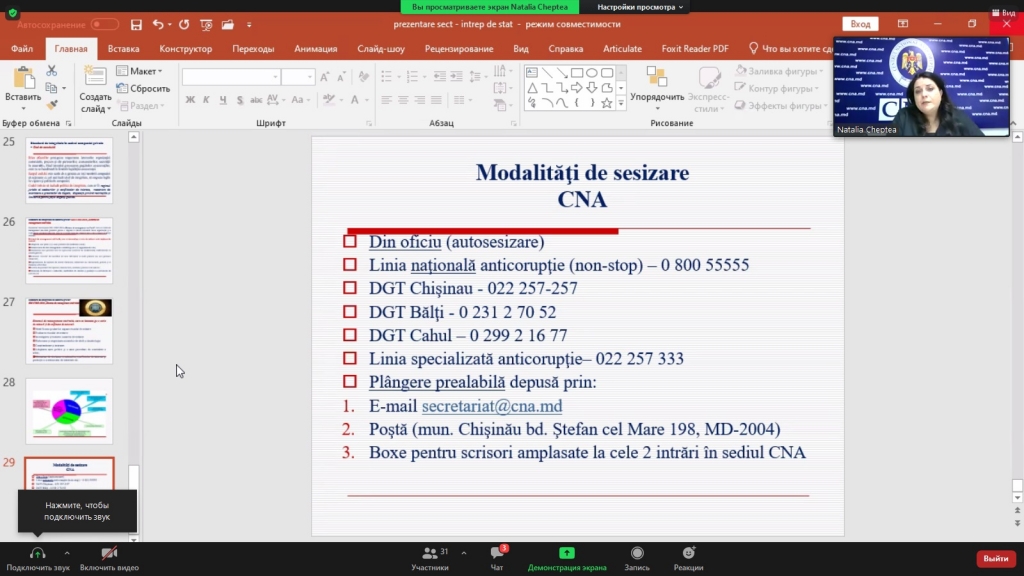Toggle the Автосохранение switch

[104, 24]
